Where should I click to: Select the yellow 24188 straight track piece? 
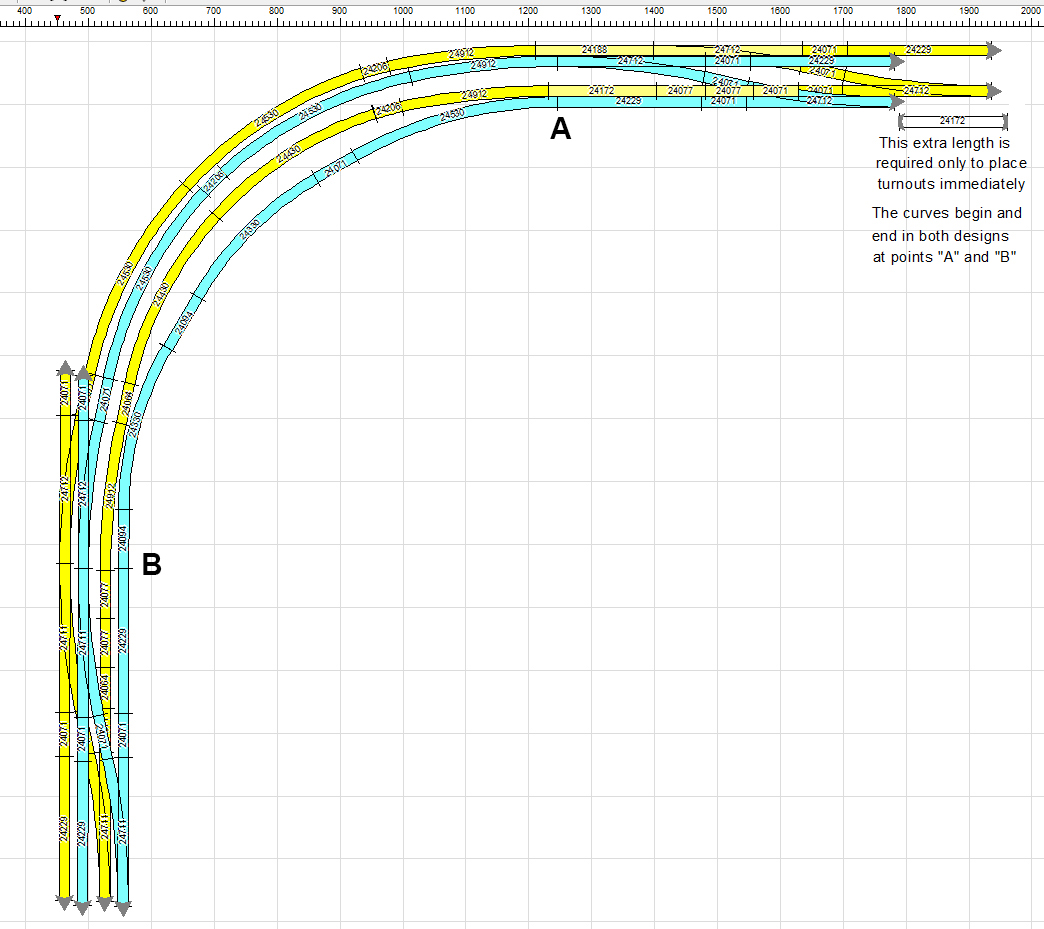(594, 49)
